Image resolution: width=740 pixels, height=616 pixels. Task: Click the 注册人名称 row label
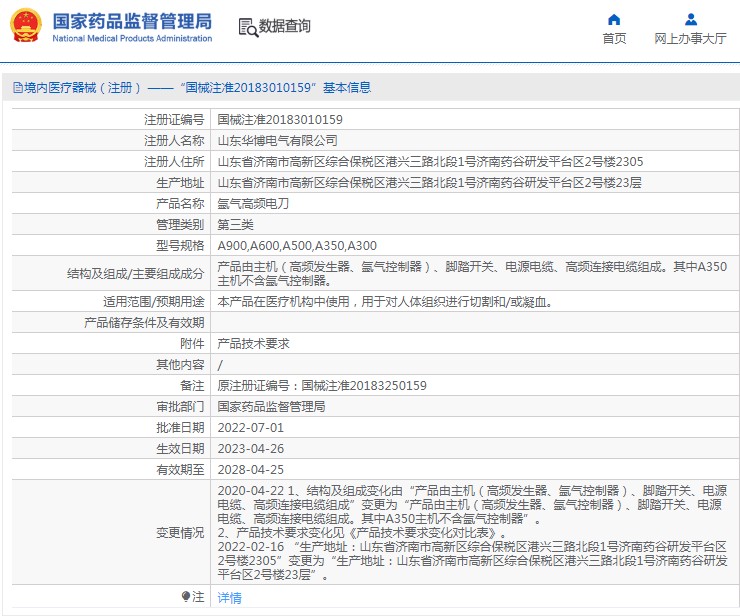coord(174,140)
